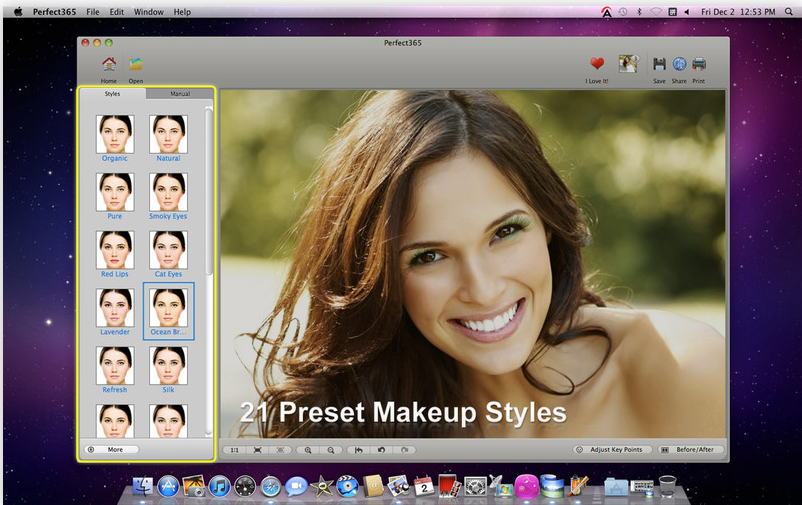Screen dimensions: 802x505
Task: Launch iTunes from the Dock
Action: [x=220, y=487]
